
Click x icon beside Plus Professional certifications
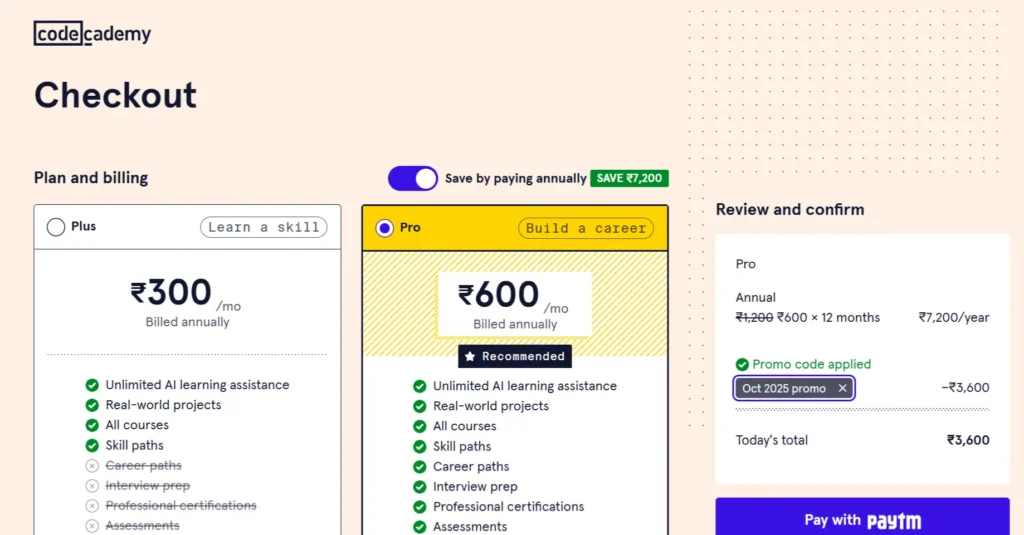pyautogui.click(x=92, y=506)
